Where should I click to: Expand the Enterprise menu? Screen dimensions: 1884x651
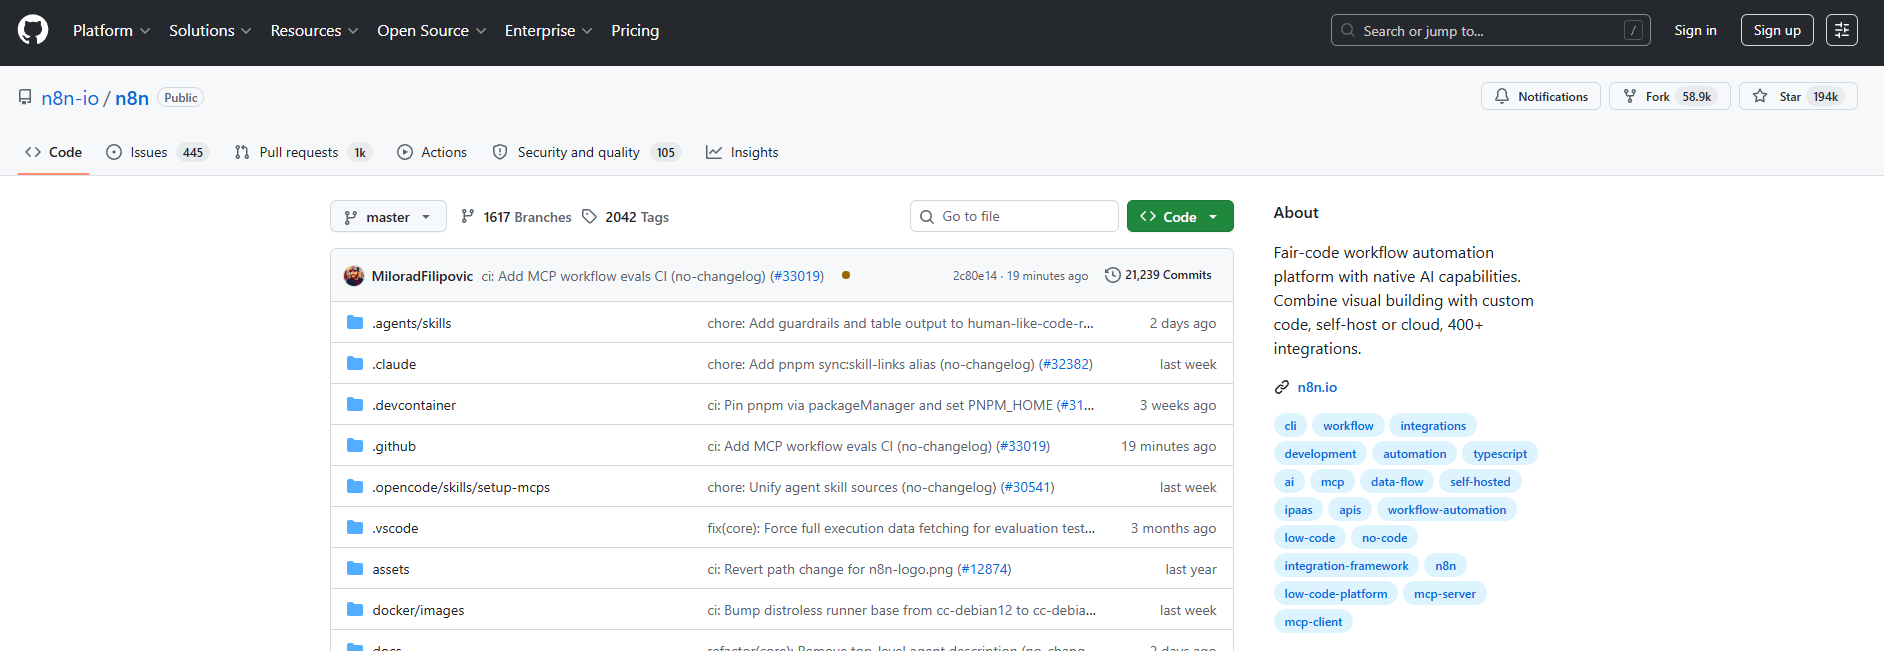tap(548, 30)
